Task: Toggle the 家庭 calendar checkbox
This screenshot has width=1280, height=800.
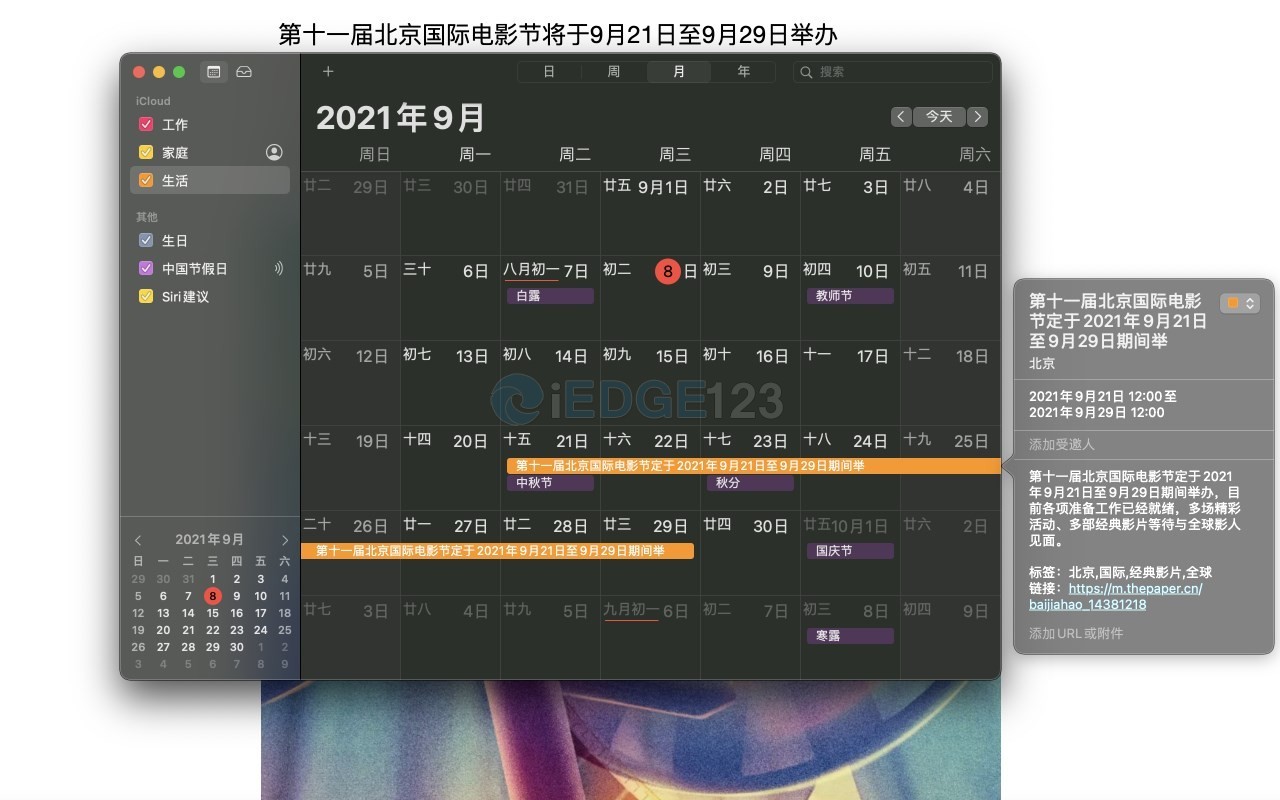Action: (x=146, y=152)
